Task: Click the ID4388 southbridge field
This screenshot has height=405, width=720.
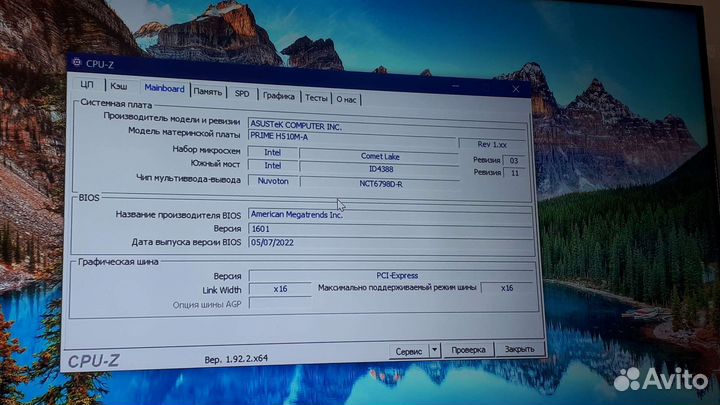Action: pyautogui.click(x=379, y=169)
